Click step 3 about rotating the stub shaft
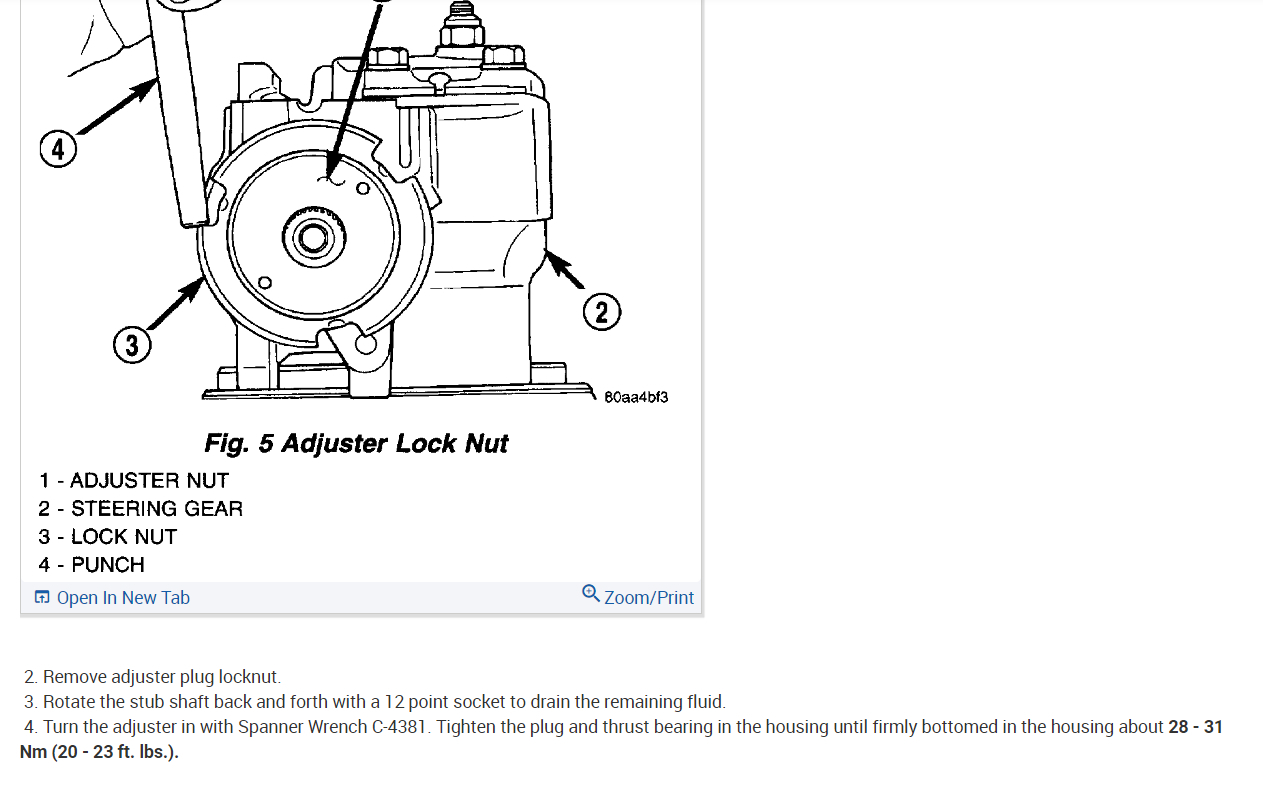1263x796 pixels. coord(375,702)
